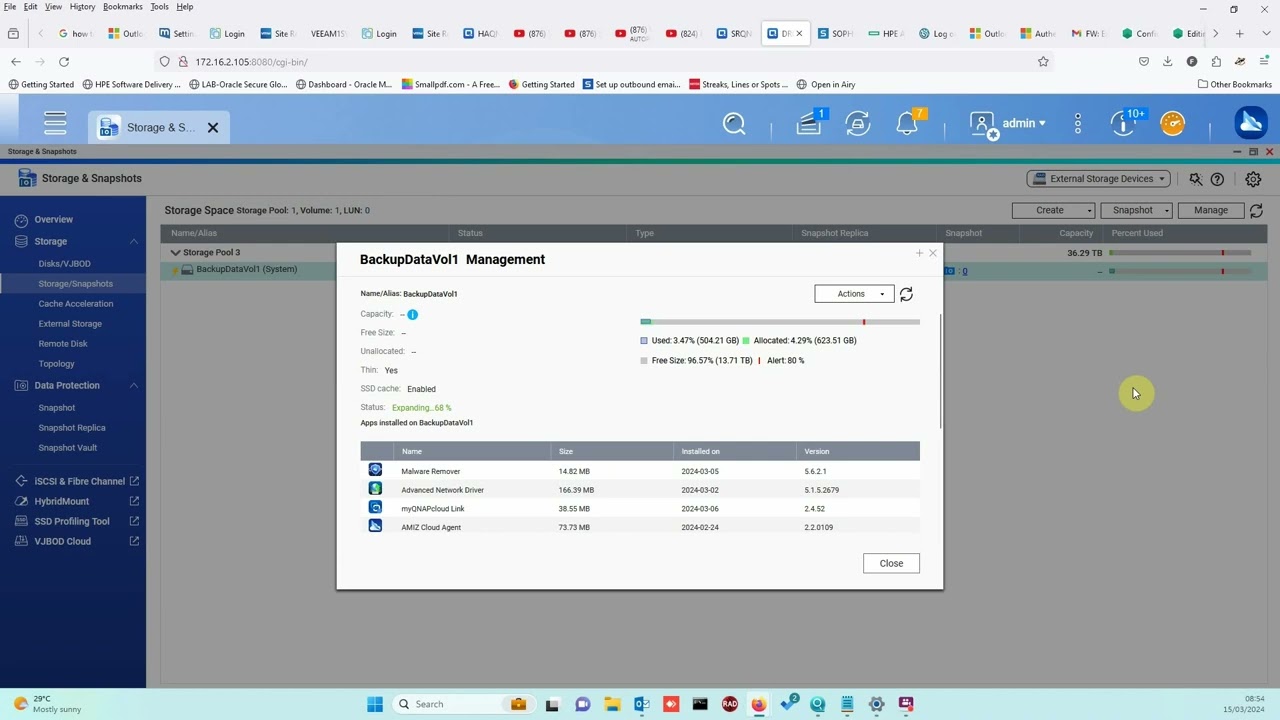Open the notifications bell
Screen dimensions: 1280x720
tap(907, 123)
